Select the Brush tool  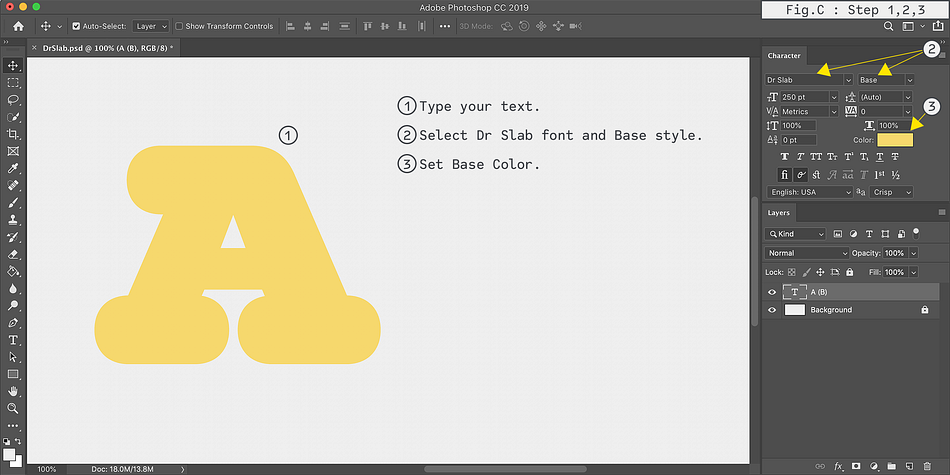[13, 202]
